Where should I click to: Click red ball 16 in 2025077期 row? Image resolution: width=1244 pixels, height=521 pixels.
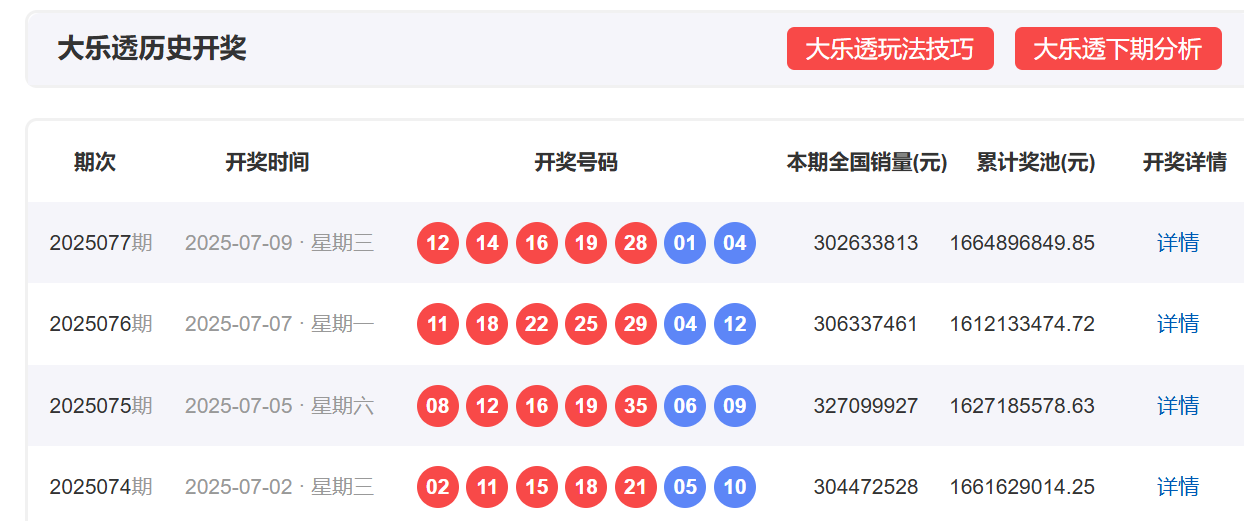(x=537, y=243)
